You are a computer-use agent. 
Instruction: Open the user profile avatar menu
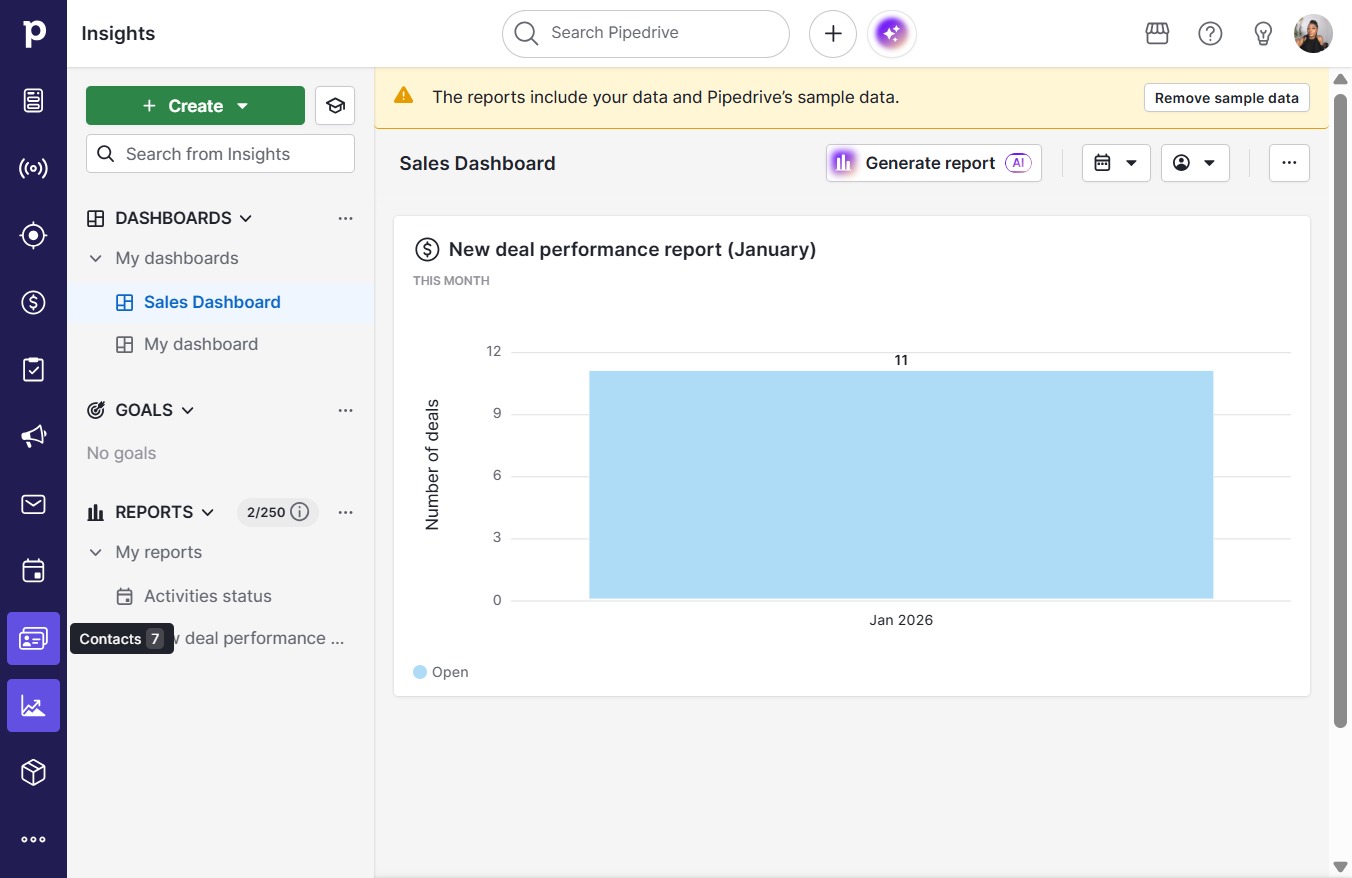click(1313, 34)
